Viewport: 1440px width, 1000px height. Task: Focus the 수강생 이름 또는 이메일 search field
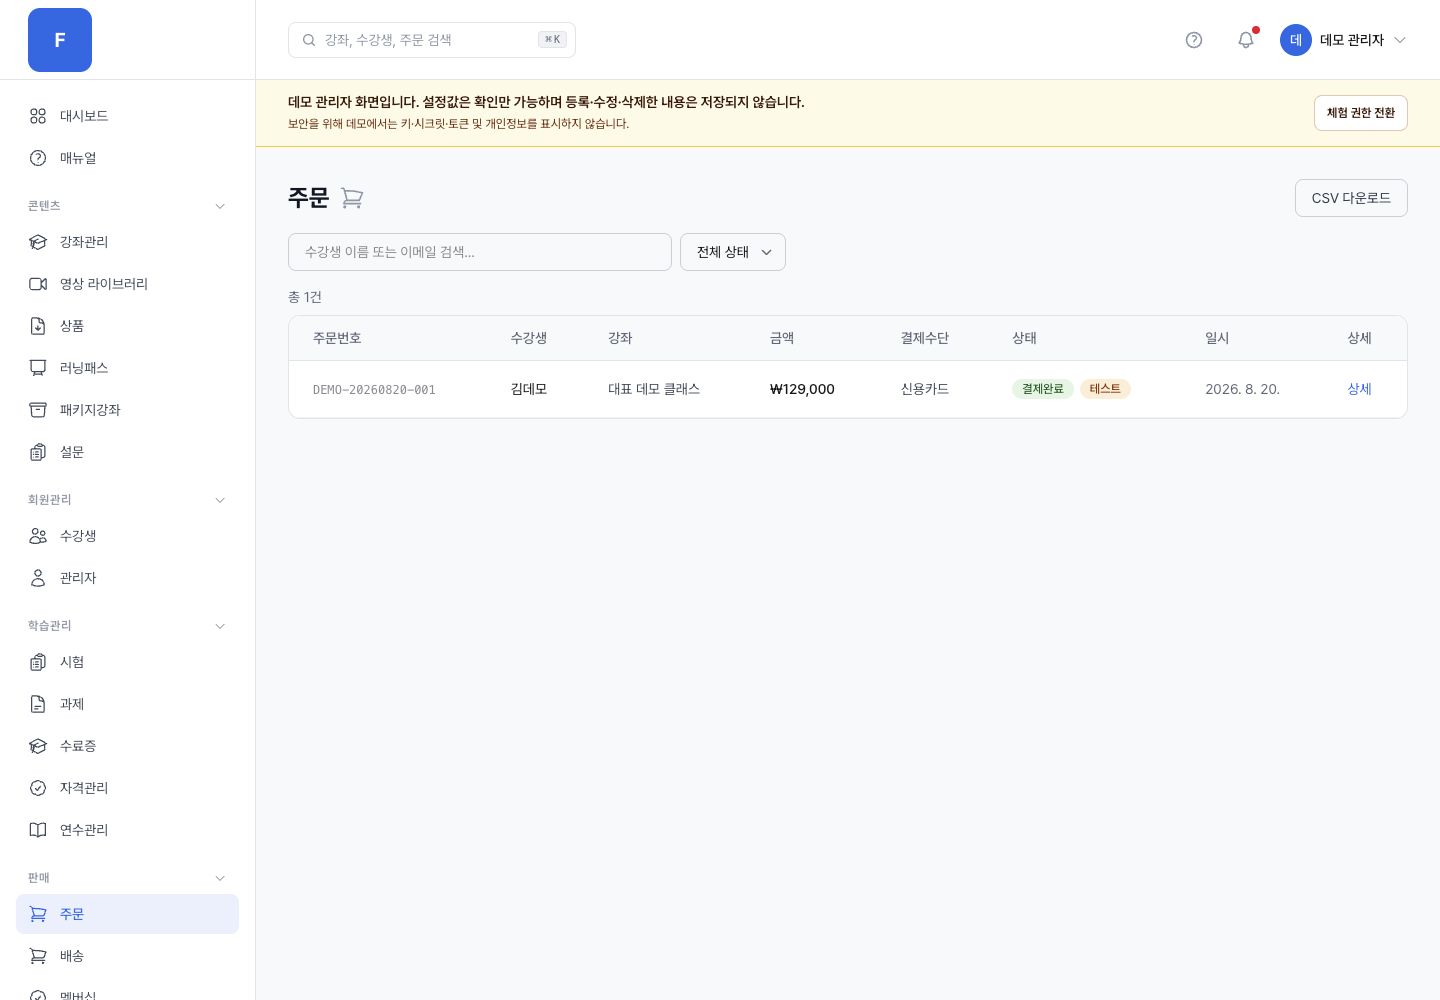click(x=480, y=252)
